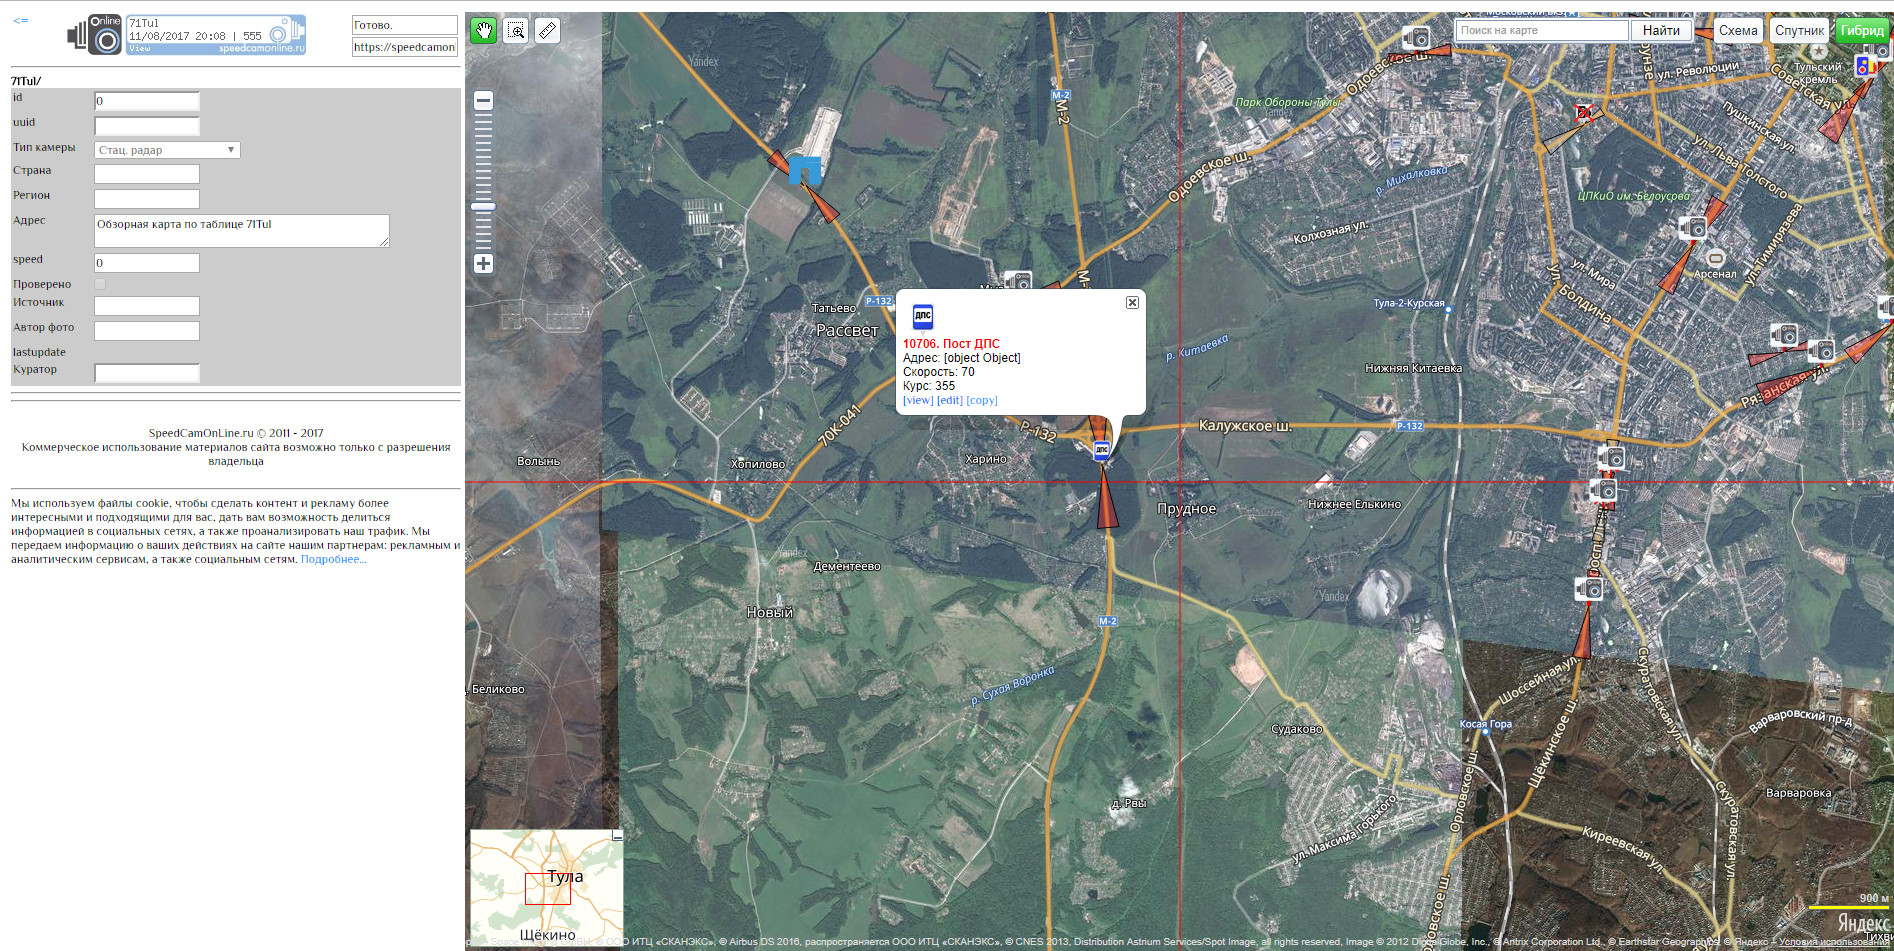Click the map zoom in plus button
This screenshot has width=1894, height=951.
483,264
